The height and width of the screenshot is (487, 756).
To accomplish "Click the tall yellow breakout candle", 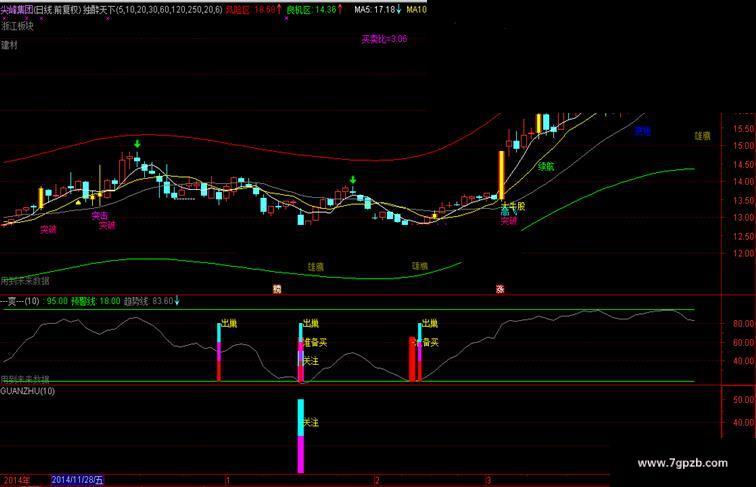I will [501, 175].
